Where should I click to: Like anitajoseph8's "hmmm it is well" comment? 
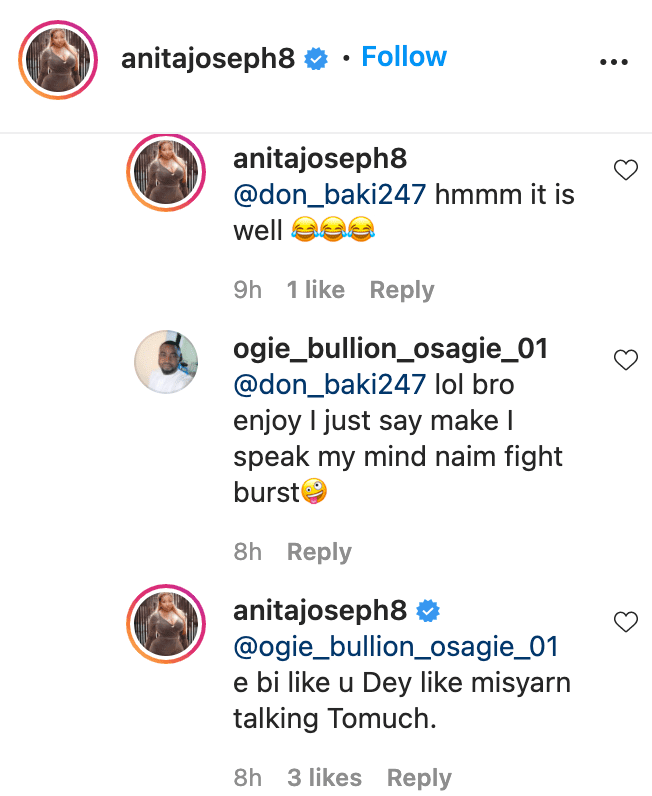point(625,170)
